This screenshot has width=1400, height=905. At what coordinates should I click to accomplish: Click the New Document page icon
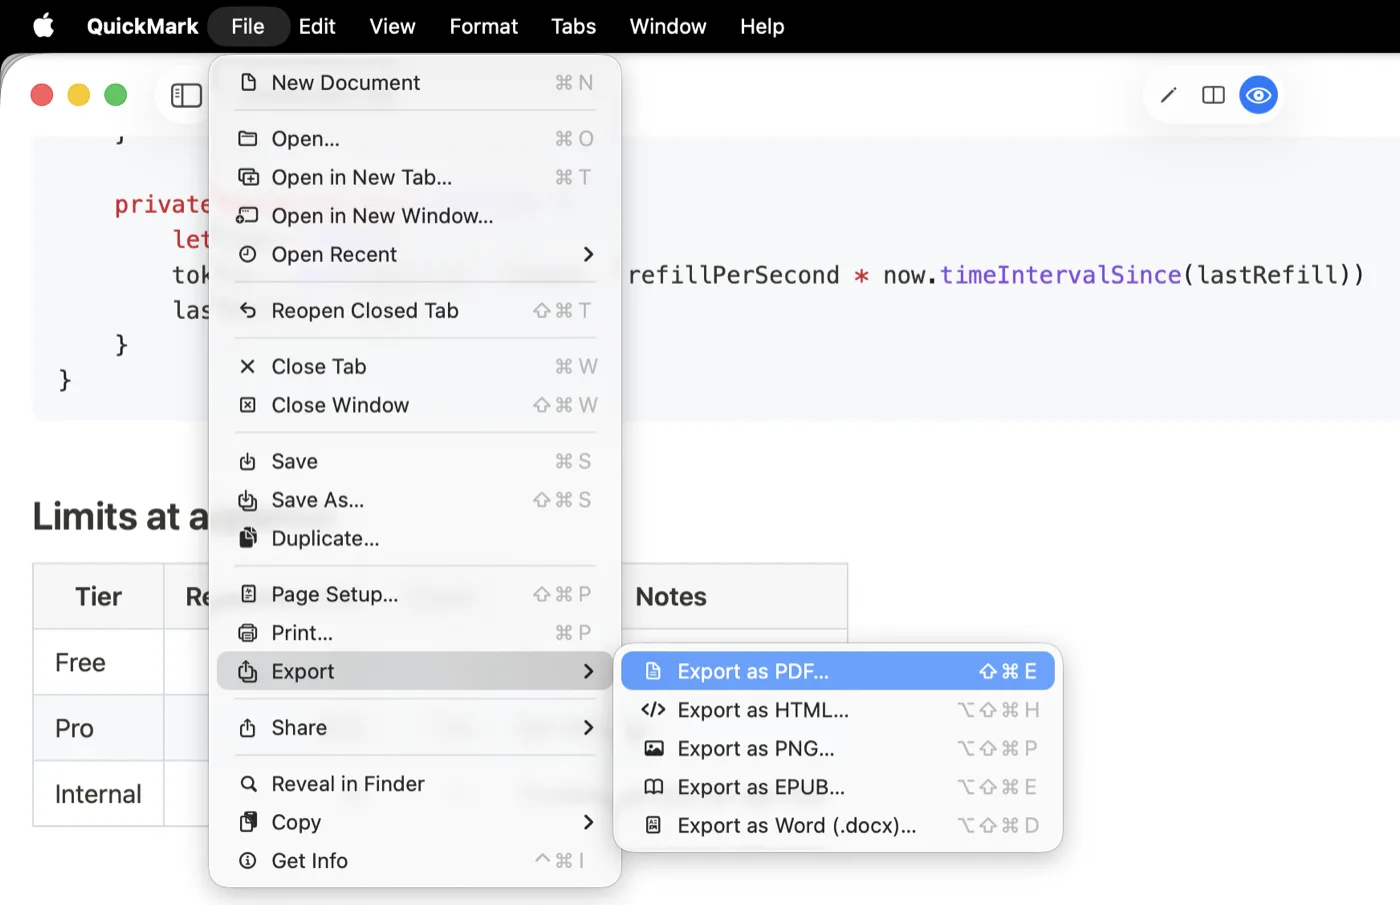248,82
